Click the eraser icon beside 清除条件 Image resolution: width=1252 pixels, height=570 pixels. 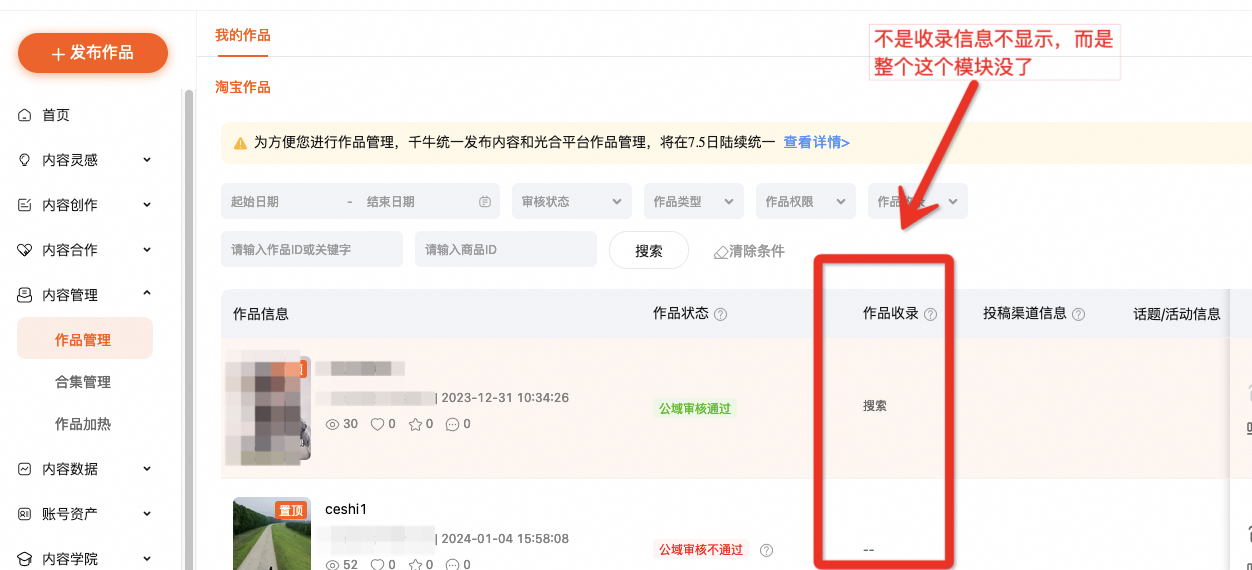tap(720, 252)
